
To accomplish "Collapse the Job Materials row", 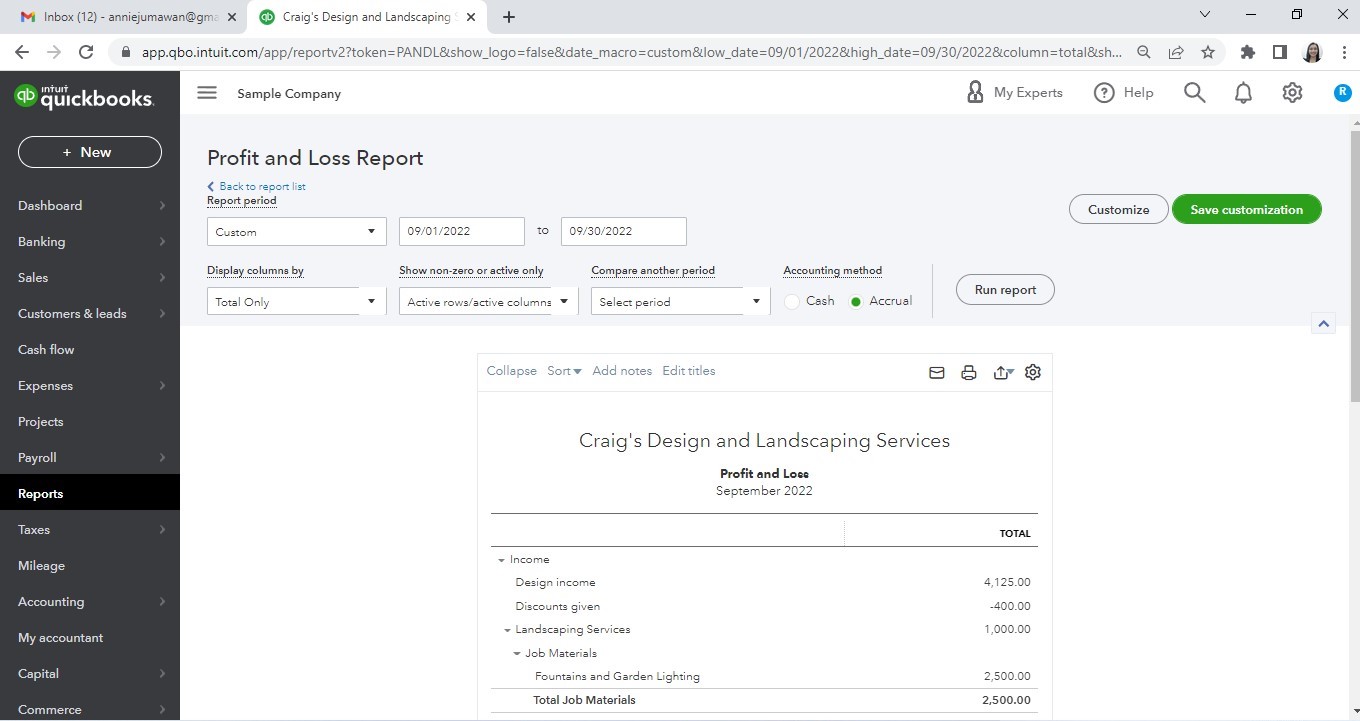I will [x=517, y=654].
